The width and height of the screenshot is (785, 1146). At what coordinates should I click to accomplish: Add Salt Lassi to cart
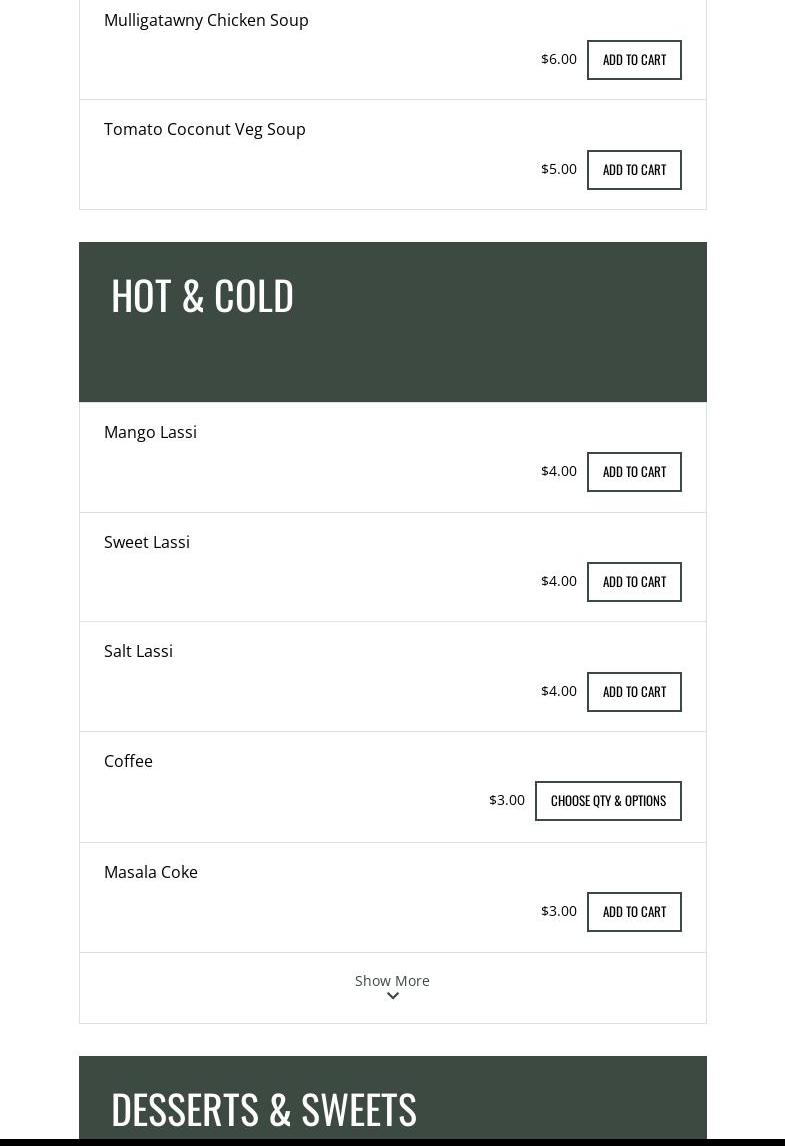pos(634,692)
